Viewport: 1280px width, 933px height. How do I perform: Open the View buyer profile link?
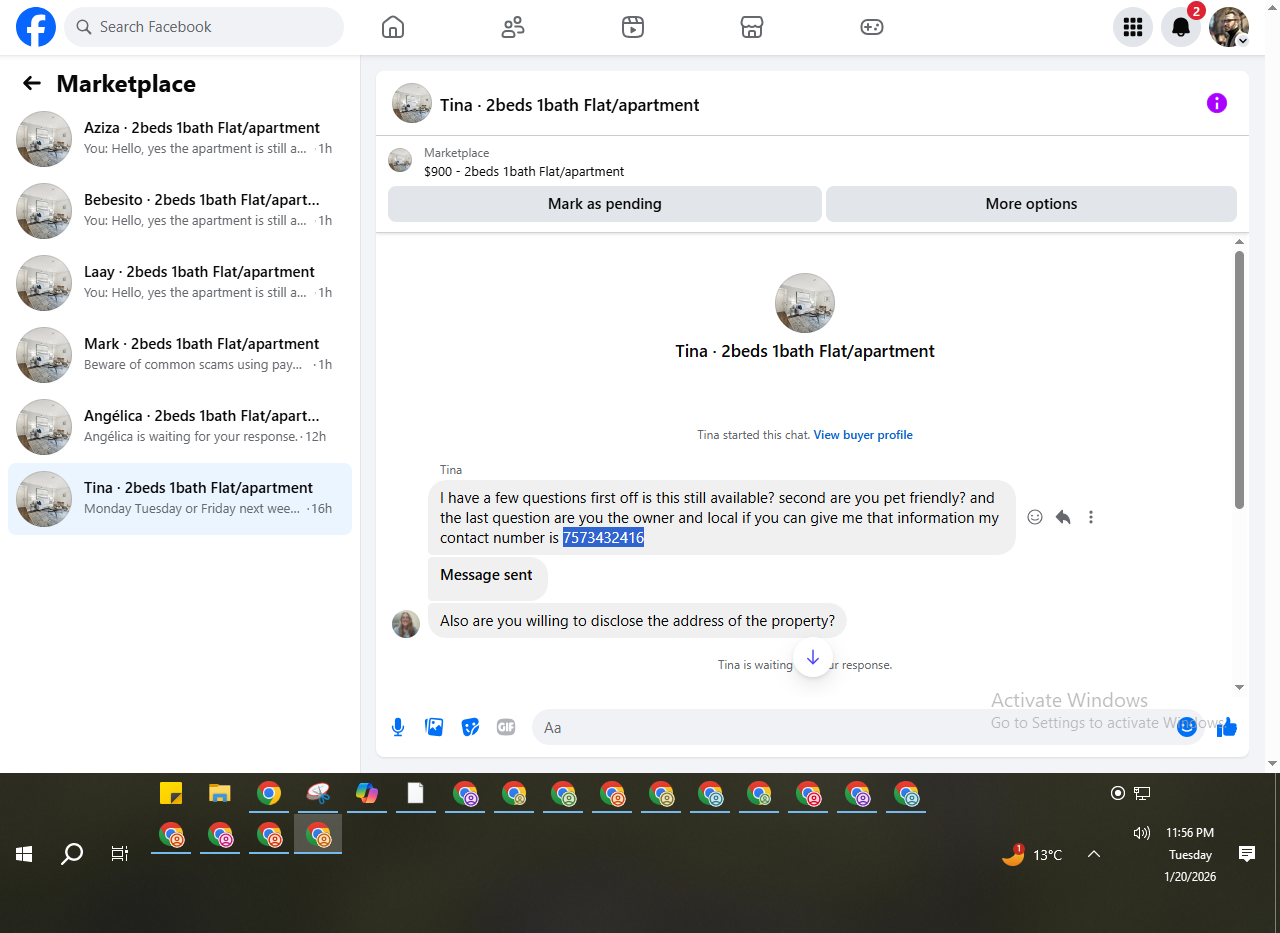(x=863, y=435)
